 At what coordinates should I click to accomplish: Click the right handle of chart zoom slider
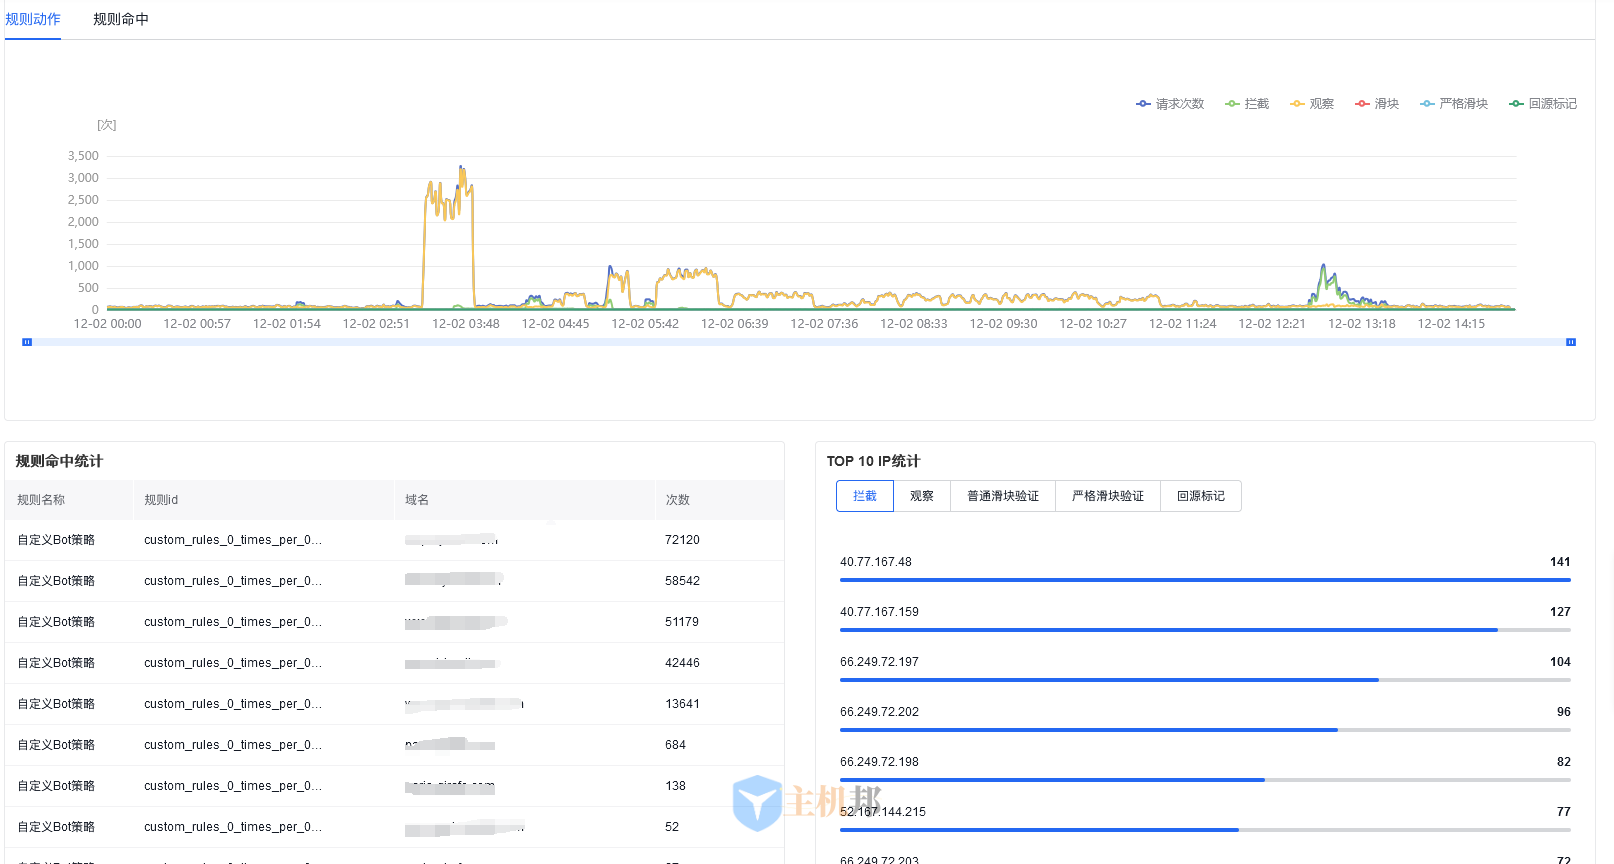coord(1571,342)
